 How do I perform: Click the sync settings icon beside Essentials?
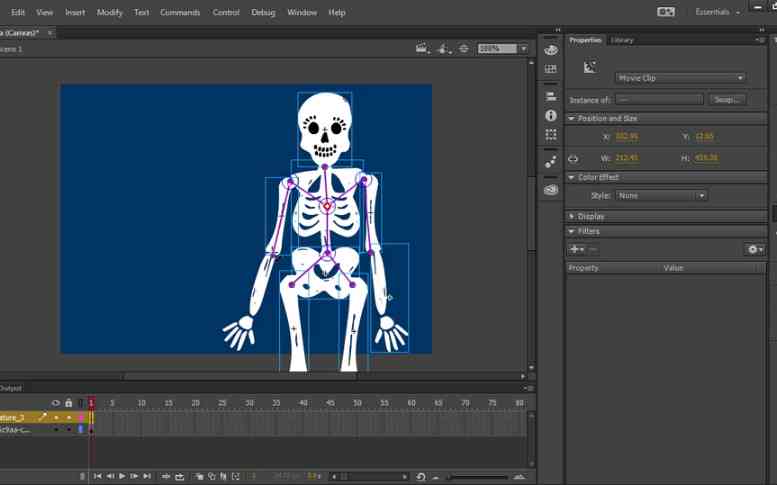(666, 12)
